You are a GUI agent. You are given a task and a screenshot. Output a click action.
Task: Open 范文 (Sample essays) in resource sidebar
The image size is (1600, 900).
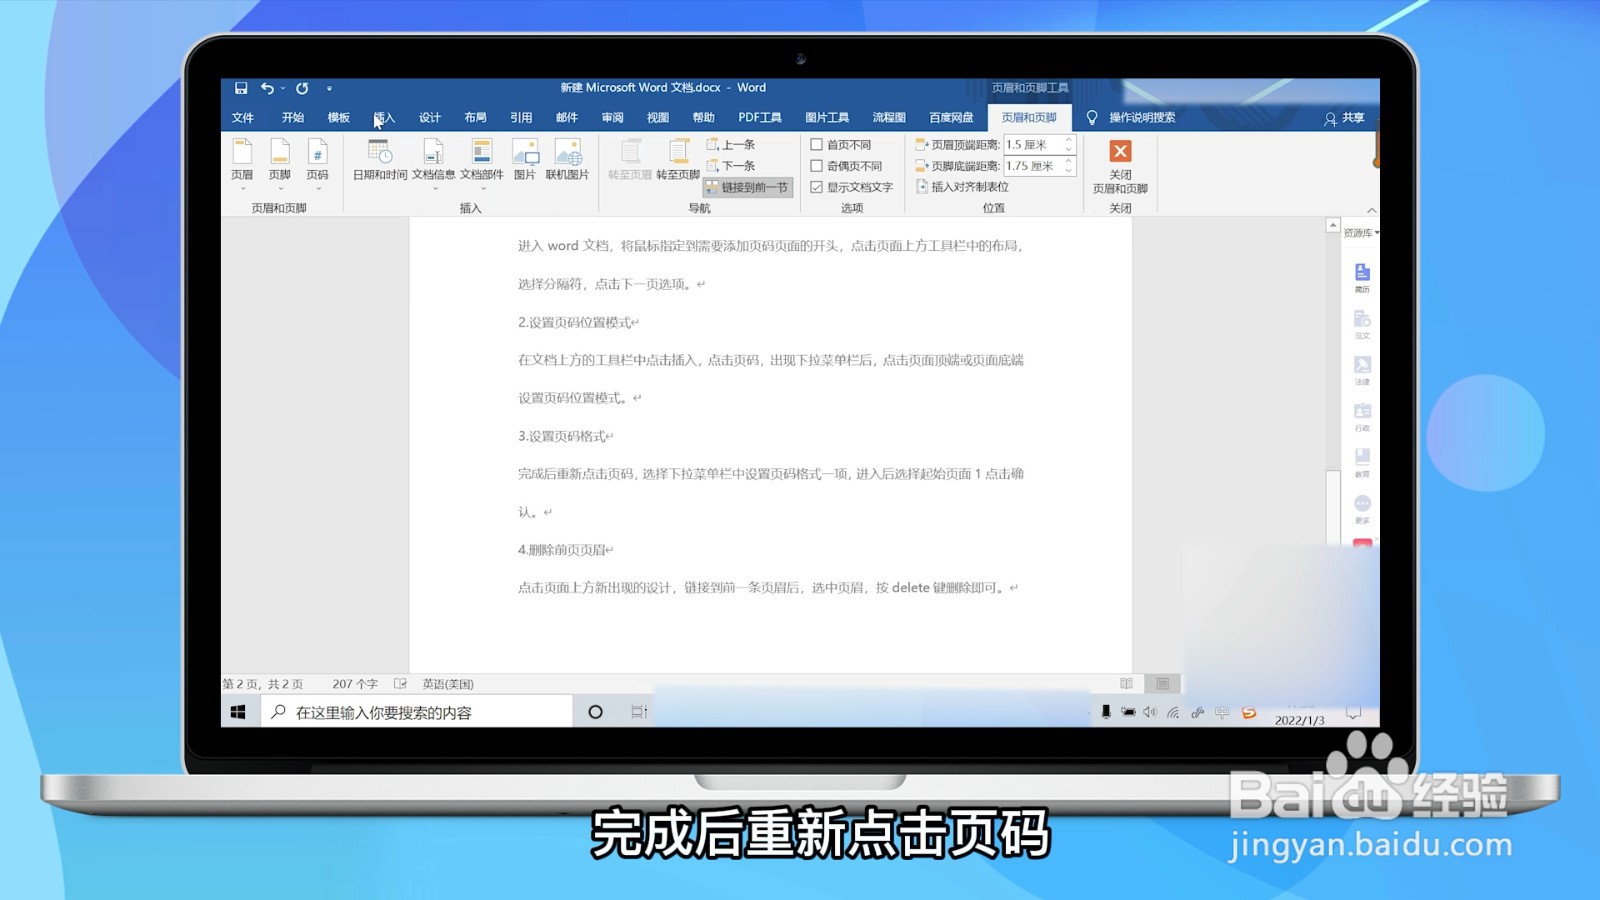1362,325
